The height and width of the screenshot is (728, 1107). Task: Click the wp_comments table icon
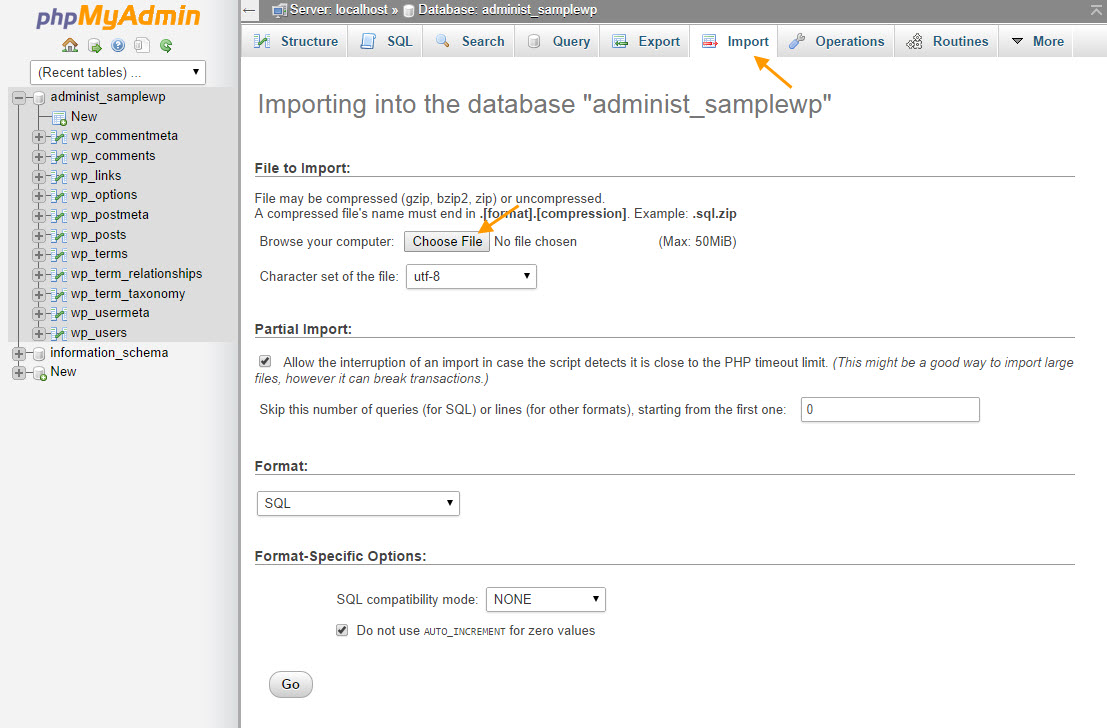(59, 156)
